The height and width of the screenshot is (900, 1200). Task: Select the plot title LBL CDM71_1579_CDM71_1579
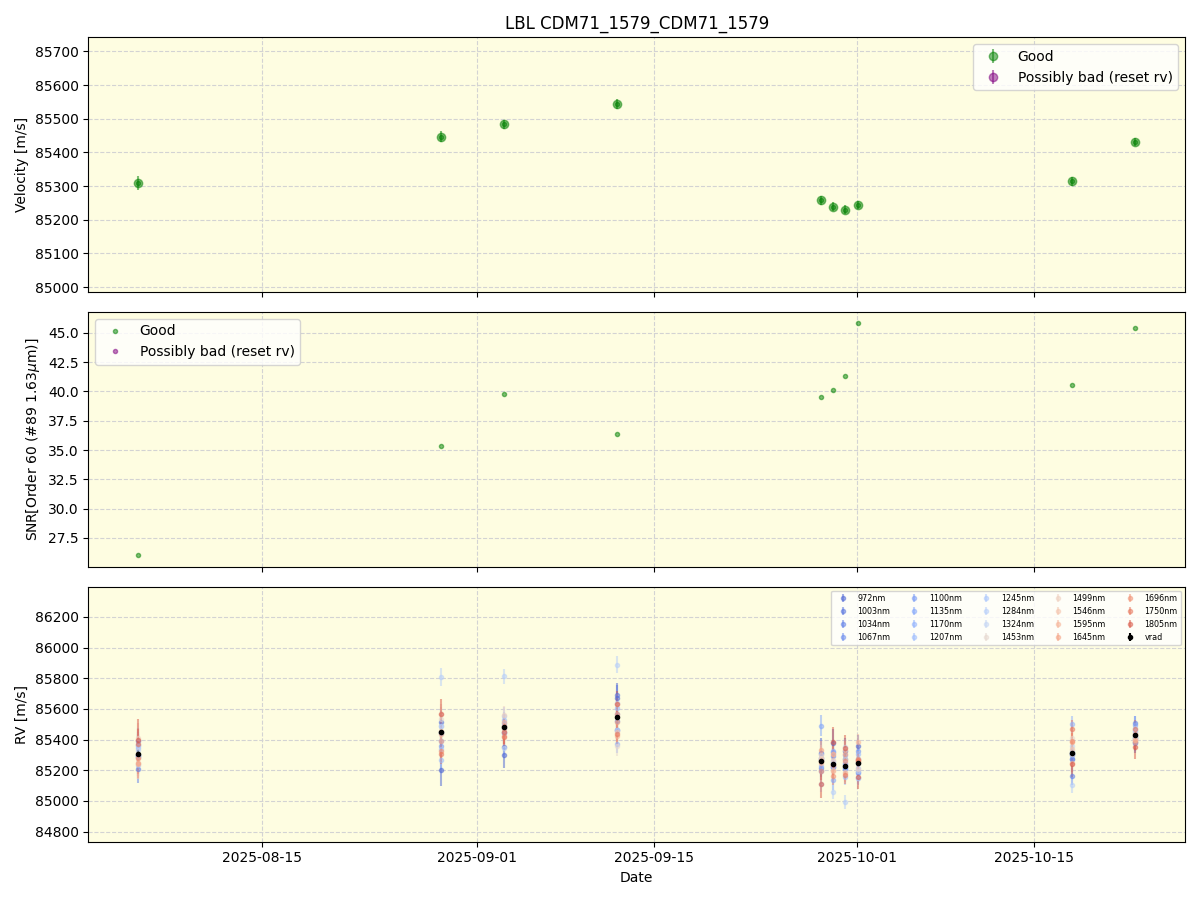pos(637,23)
